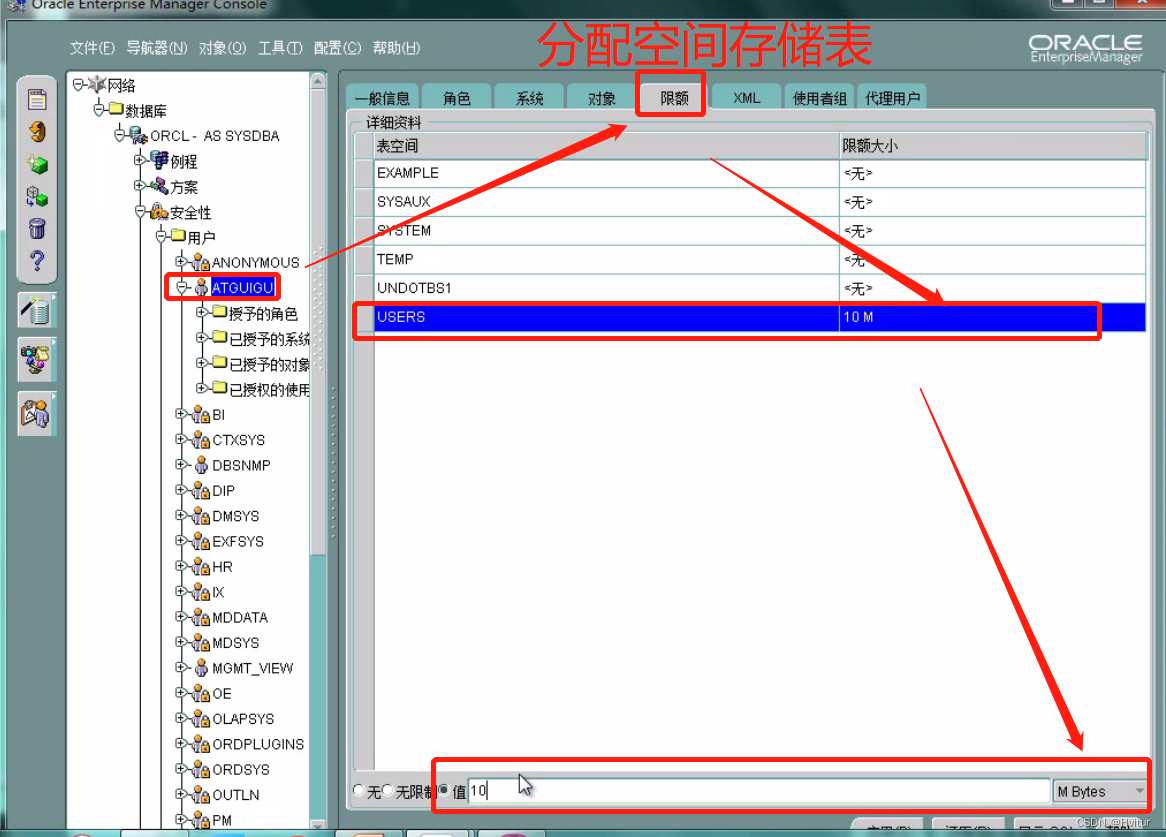This screenshot has height=837, width=1166.
Task: Click the create-like objects icon in left toolbar
Action: (36, 196)
